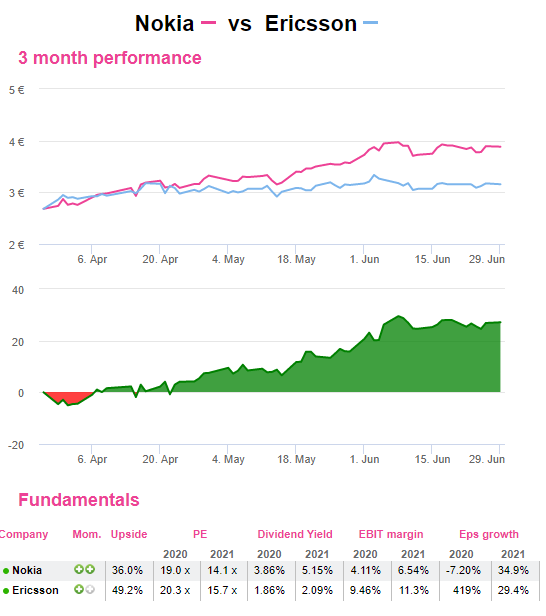
Task: Click the 4 € axis label on price chart
Action: click(16, 142)
